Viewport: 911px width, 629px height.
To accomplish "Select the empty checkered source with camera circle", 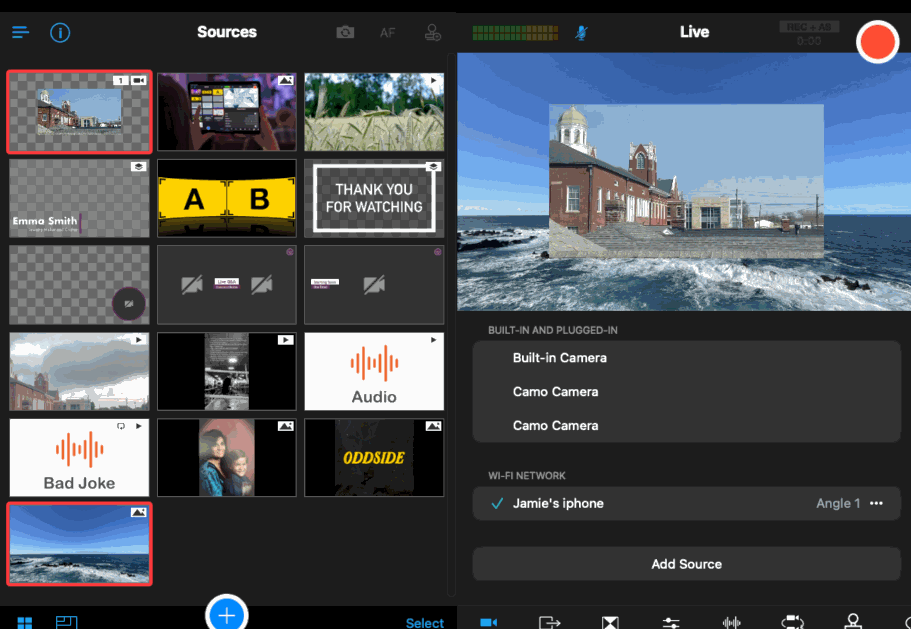I will pos(80,285).
